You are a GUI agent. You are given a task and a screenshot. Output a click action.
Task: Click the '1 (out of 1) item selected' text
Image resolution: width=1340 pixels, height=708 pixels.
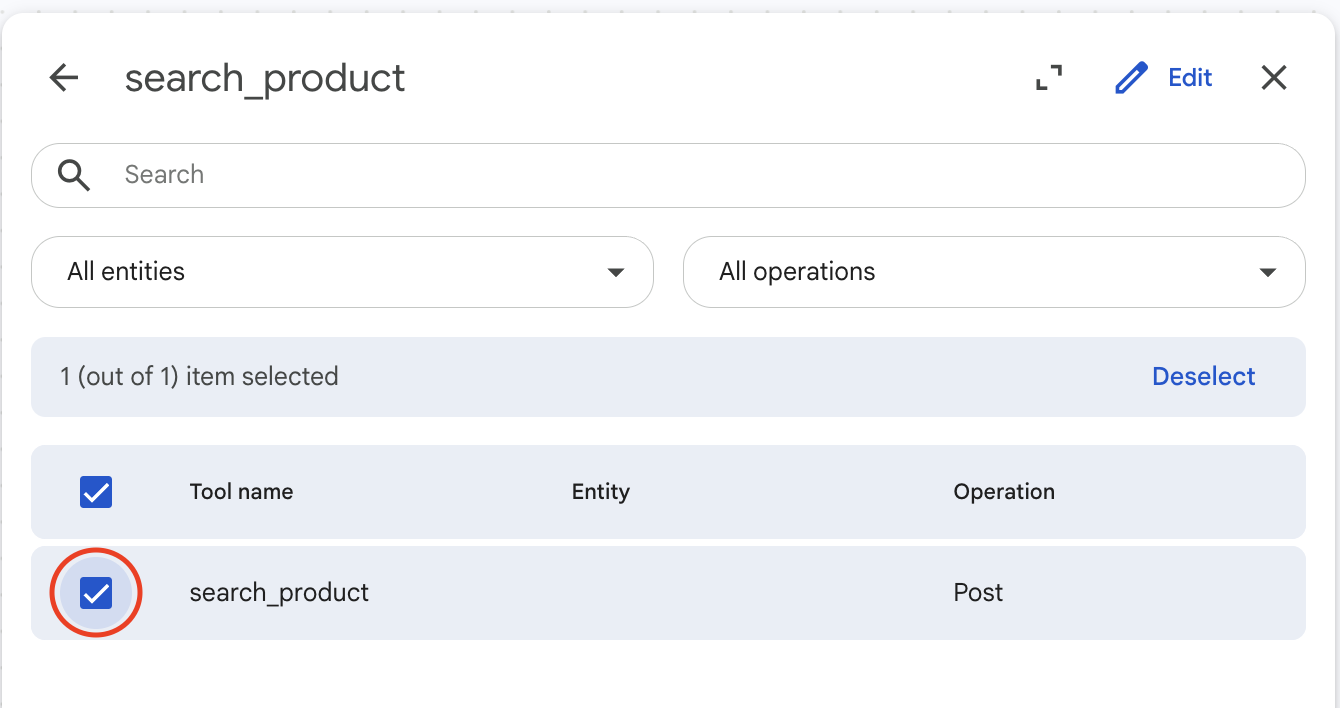199,377
